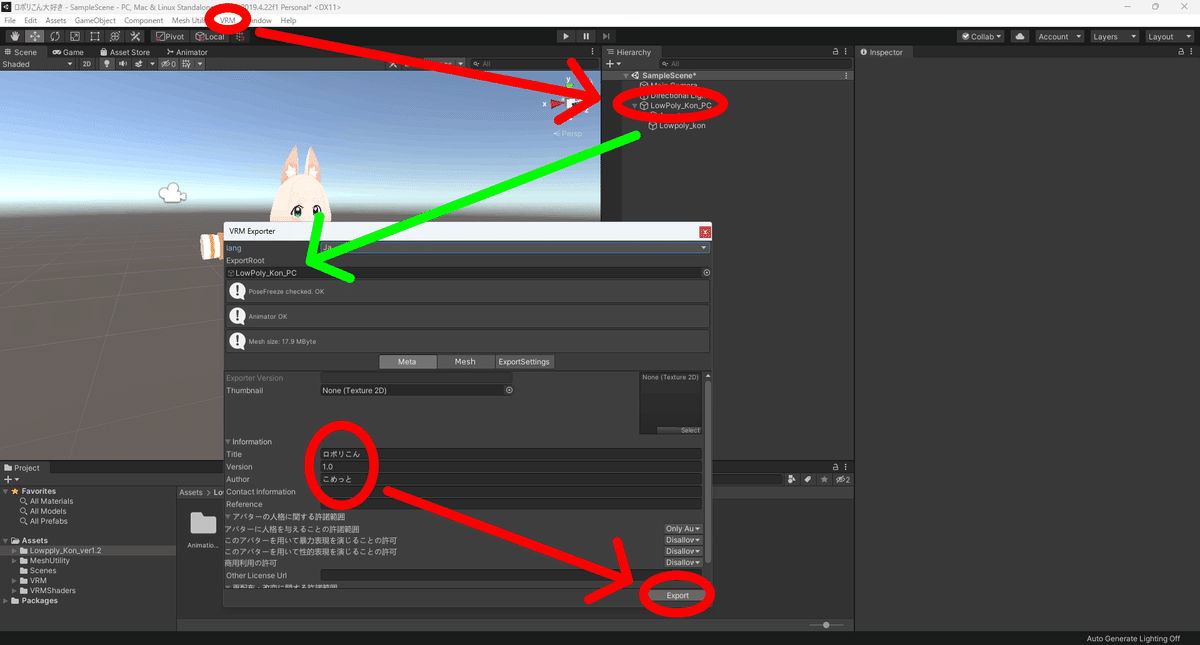Open the Only Au permission dropdown

[x=683, y=529]
